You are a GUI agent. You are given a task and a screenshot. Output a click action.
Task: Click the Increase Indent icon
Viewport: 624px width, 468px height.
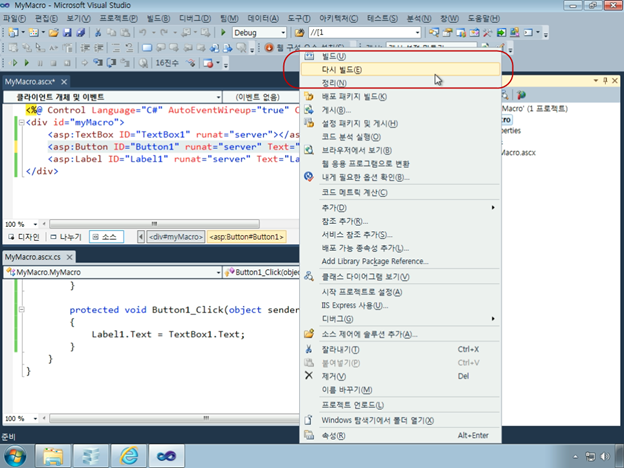click(99, 48)
